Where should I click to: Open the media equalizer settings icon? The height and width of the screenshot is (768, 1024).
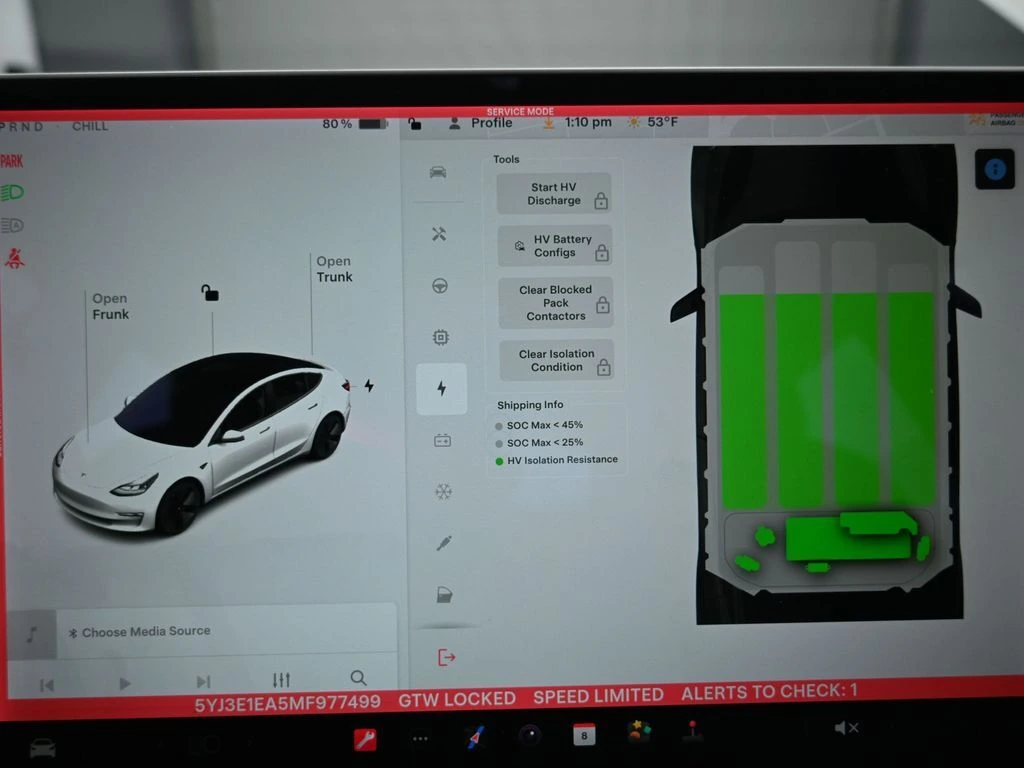pos(281,680)
